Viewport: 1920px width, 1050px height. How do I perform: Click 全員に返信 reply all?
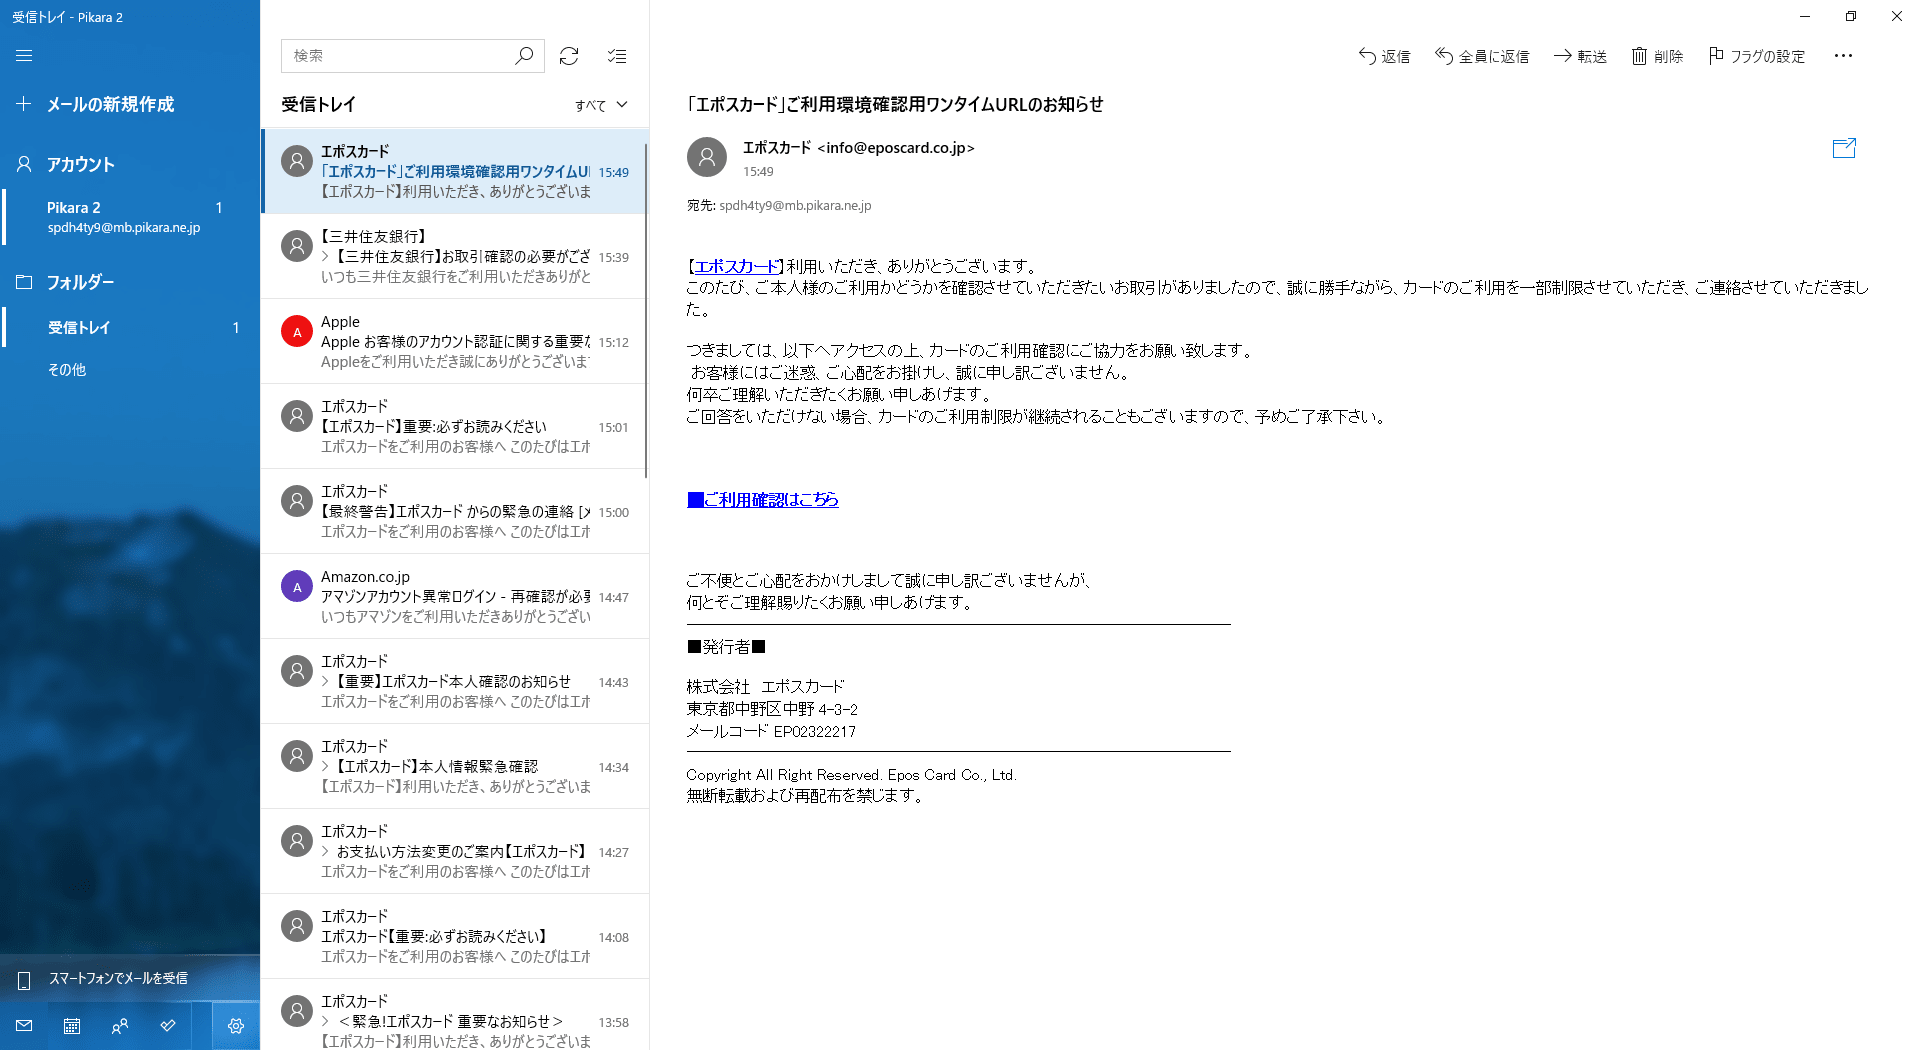(1482, 56)
